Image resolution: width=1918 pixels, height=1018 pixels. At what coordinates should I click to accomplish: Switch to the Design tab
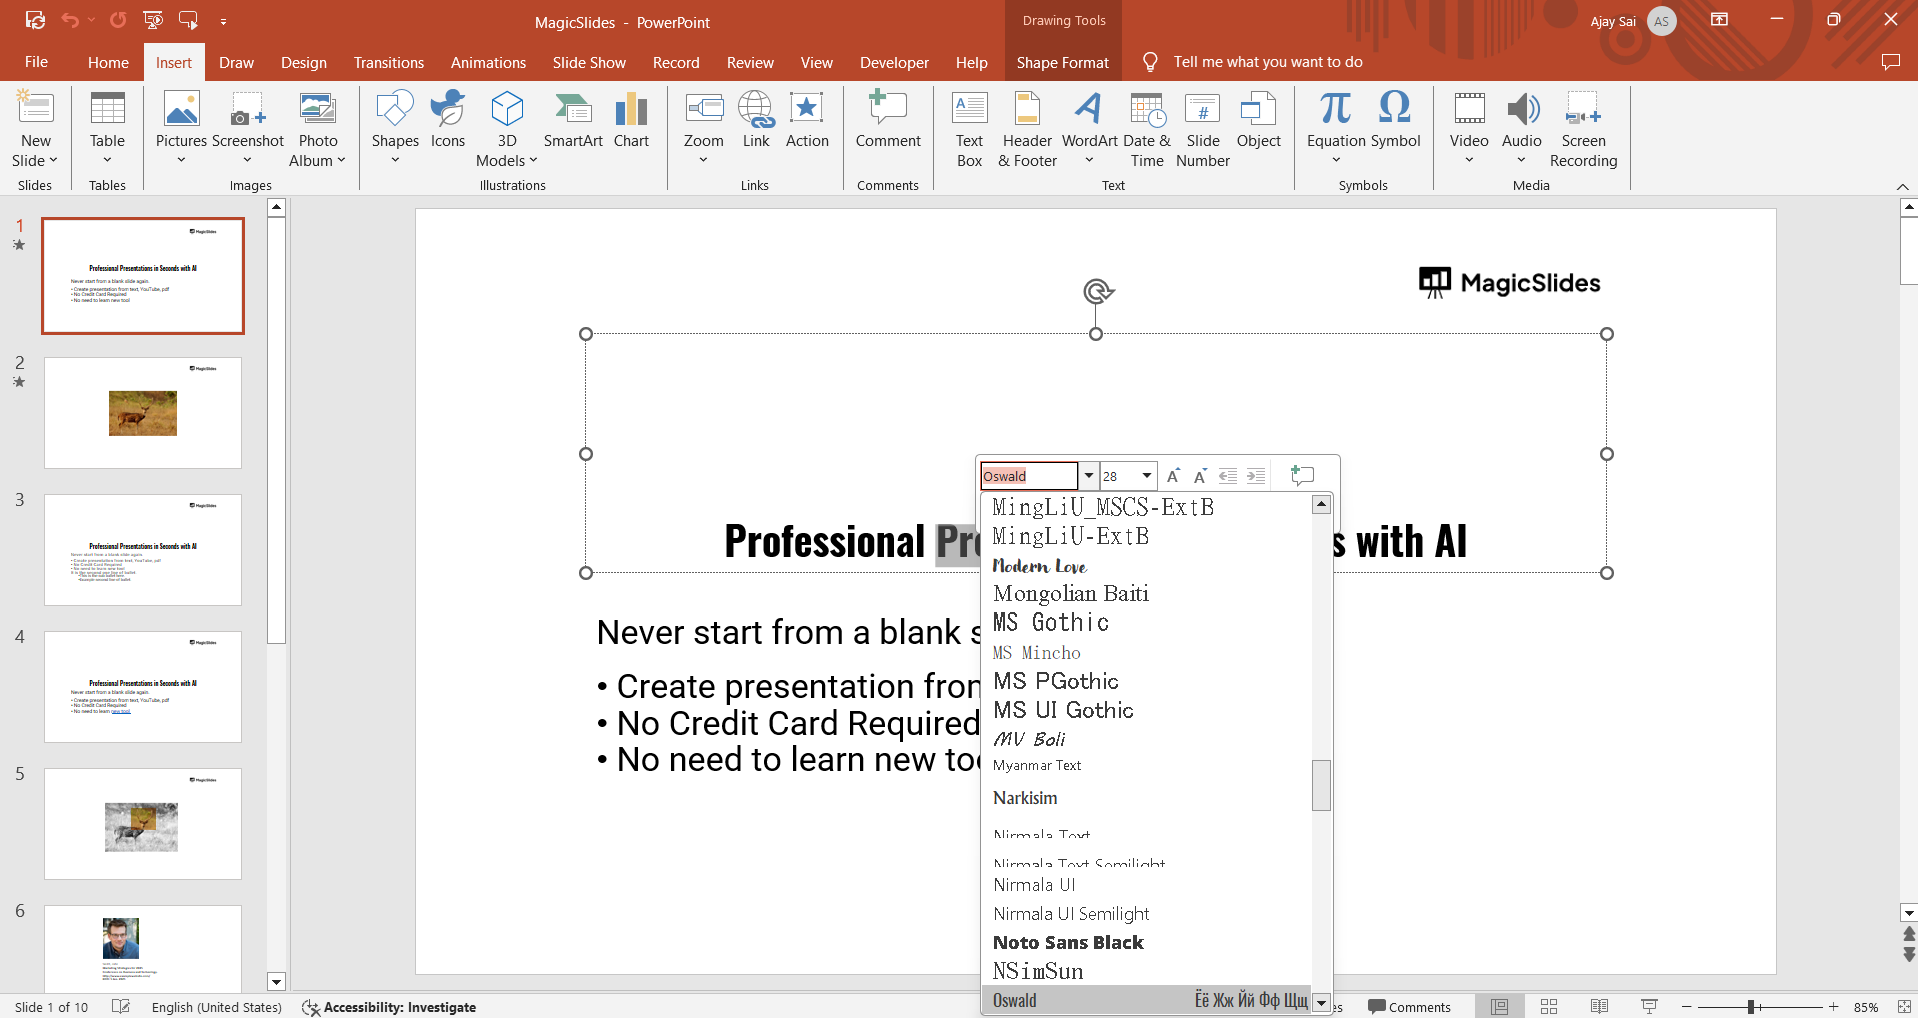(303, 62)
